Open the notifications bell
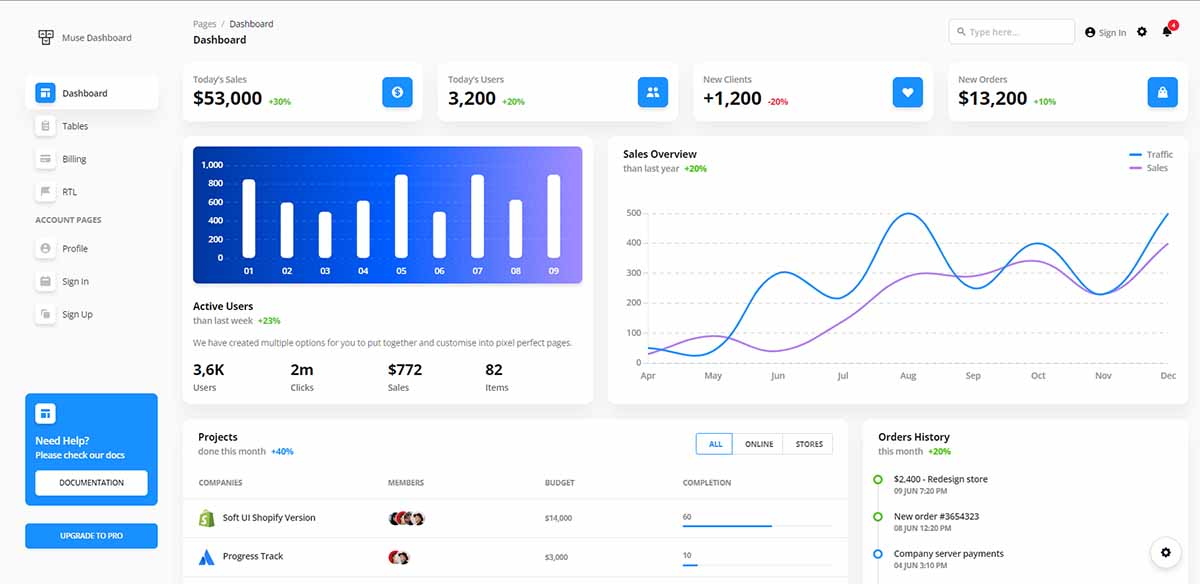The width and height of the screenshot is (1200, 584). (x=1166, y=31)
